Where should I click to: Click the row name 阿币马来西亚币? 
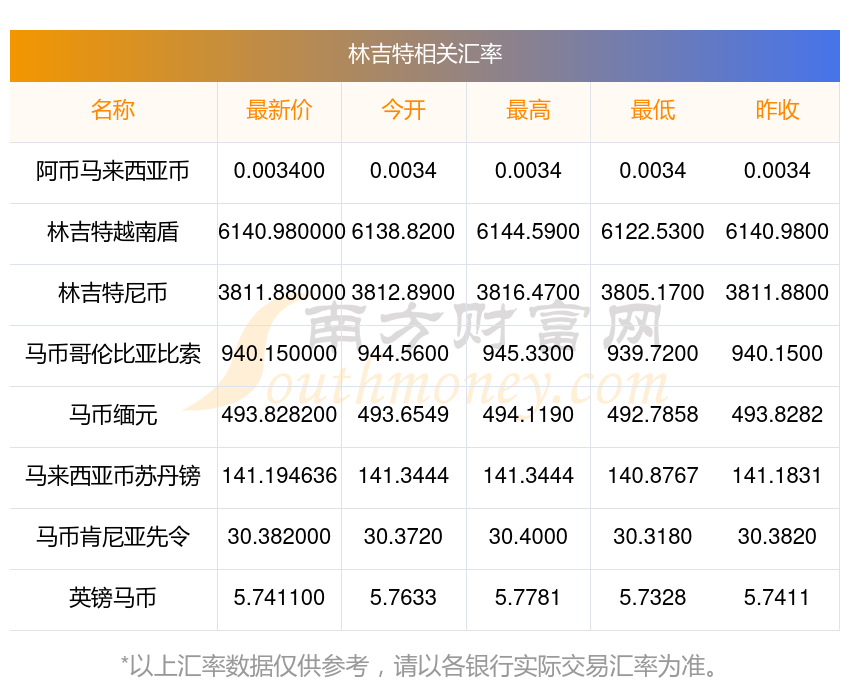pos(113,171)
